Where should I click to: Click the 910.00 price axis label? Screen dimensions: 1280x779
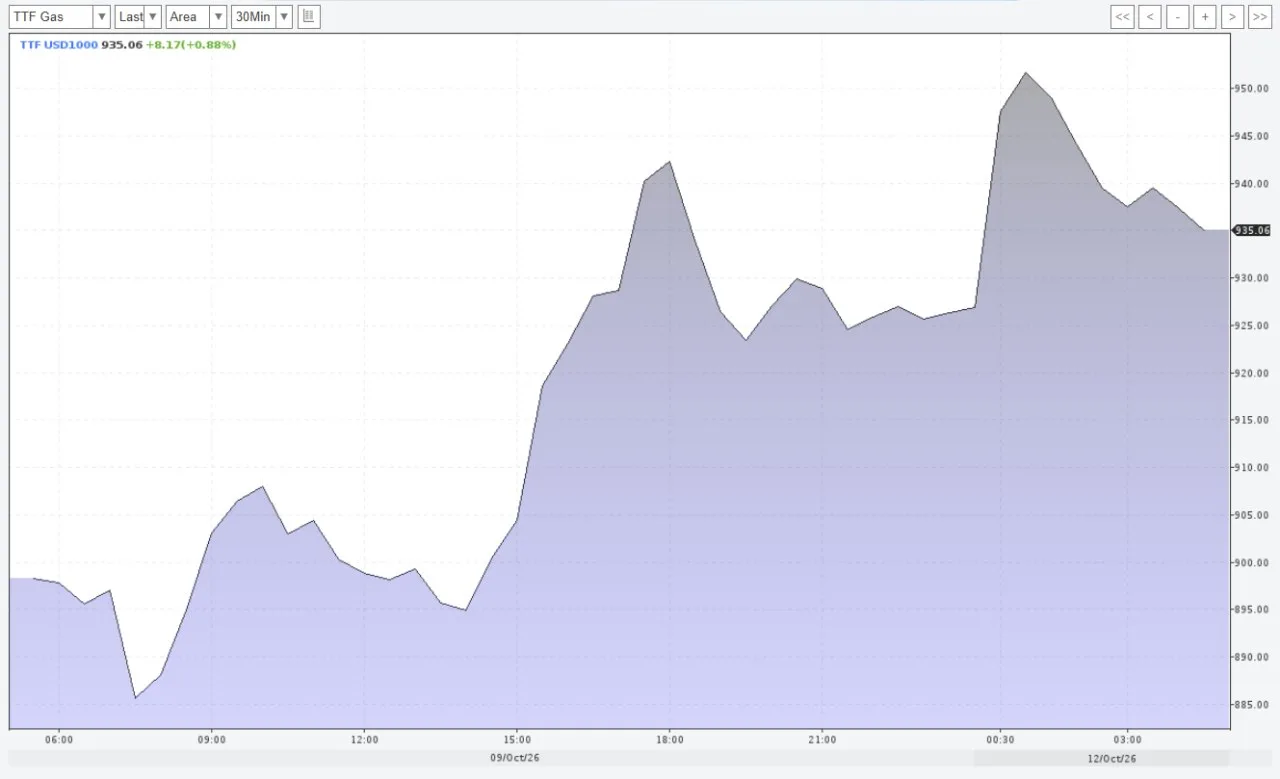point(1254,468)
